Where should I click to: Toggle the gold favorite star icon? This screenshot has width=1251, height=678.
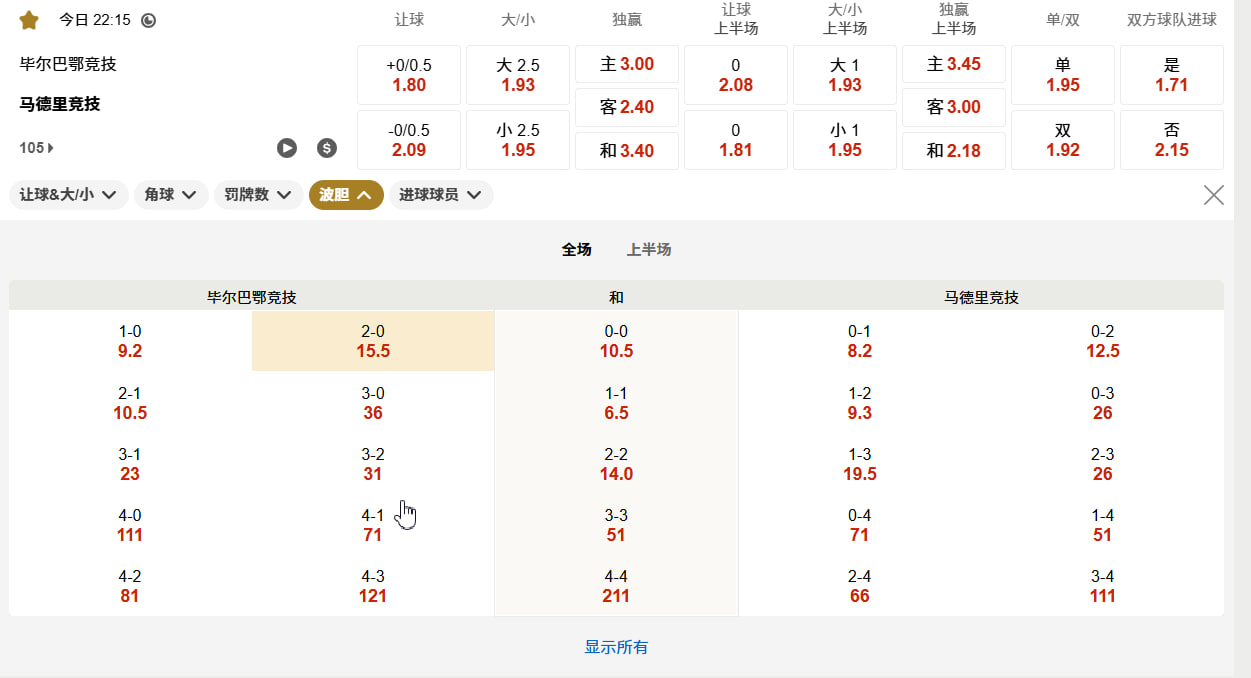pos(29,19)
